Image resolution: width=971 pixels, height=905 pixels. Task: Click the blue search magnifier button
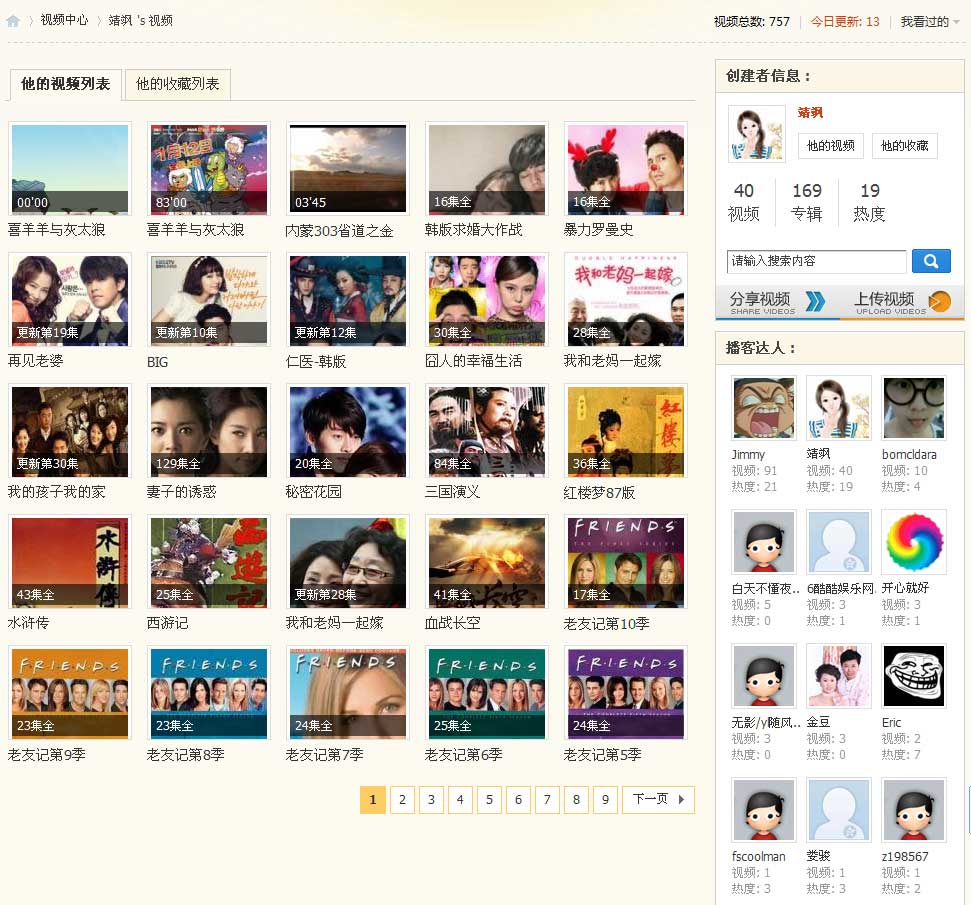pos(931,261)
